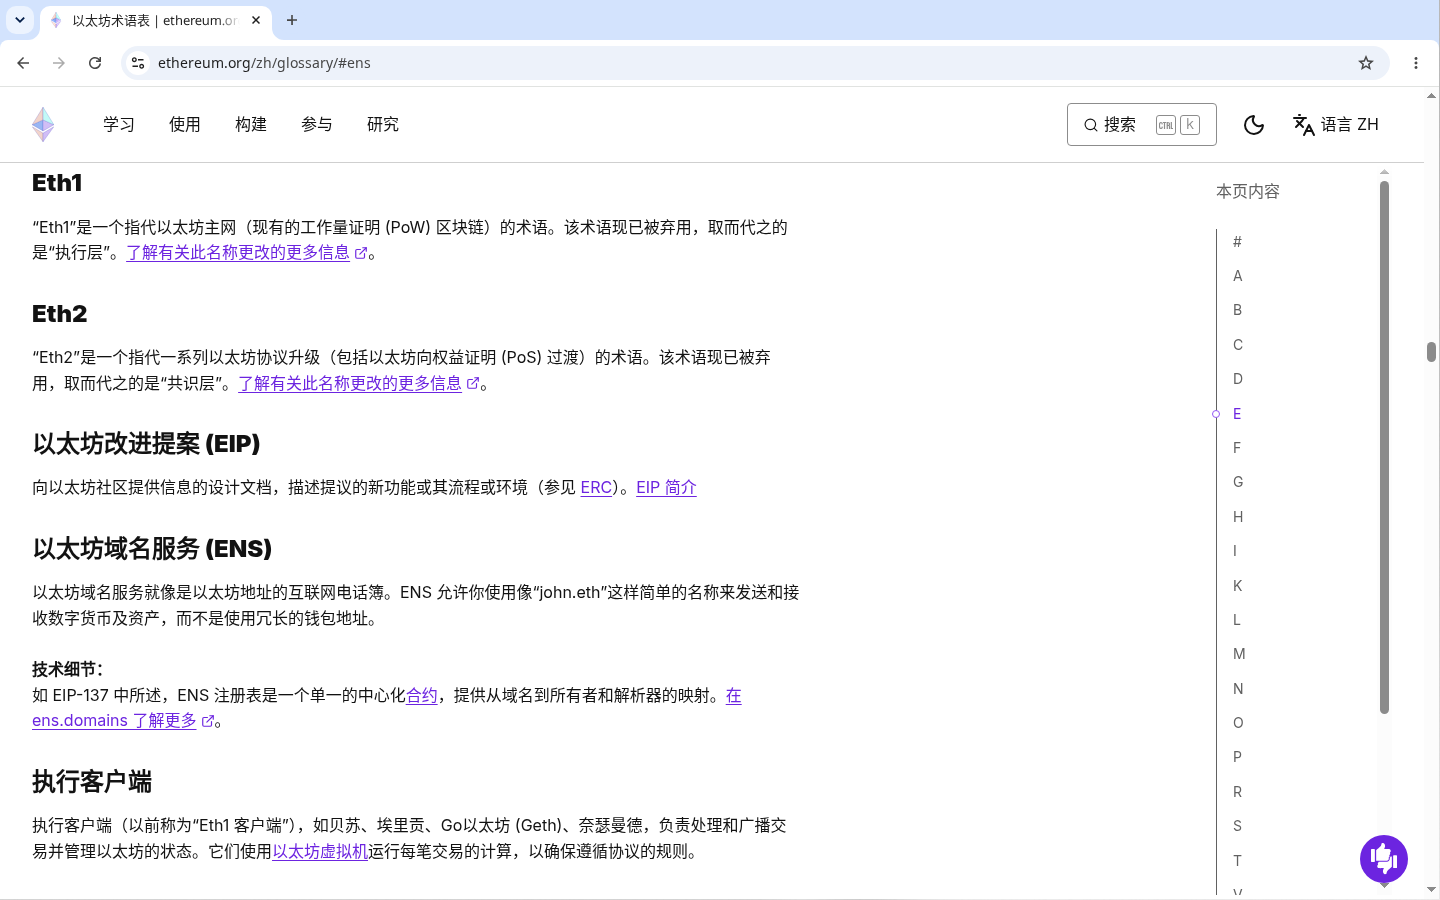Viewport: 1440px width, 900px height.
Task: Open Eth2 了解有关此名称更改的更多信息 link
Action: click(359, 383)
